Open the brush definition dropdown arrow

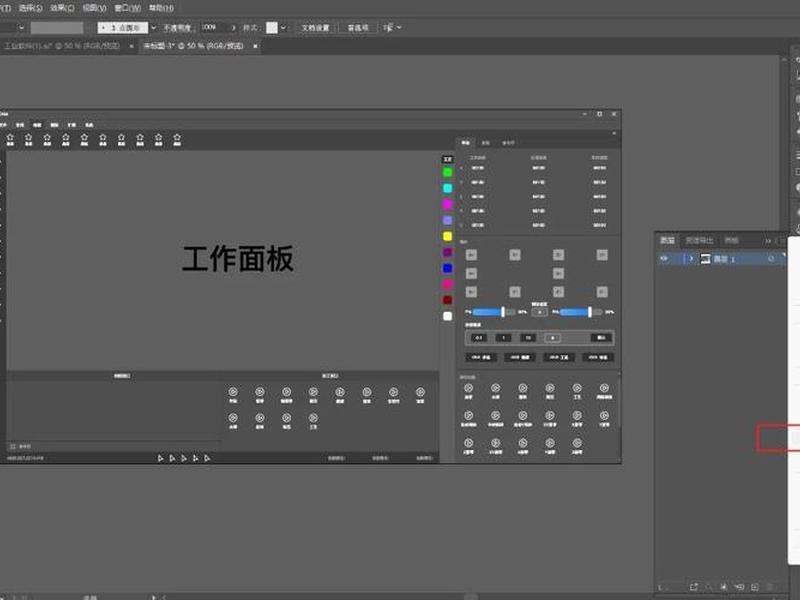click(x=154, y=28)
